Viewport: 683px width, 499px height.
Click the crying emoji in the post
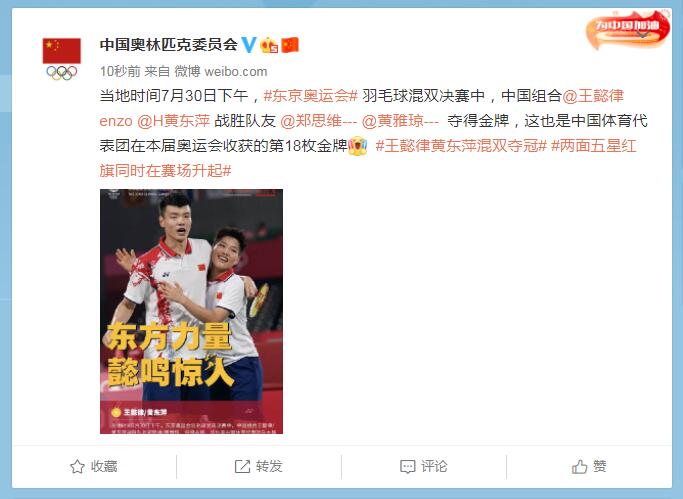[x=358, y=145]
